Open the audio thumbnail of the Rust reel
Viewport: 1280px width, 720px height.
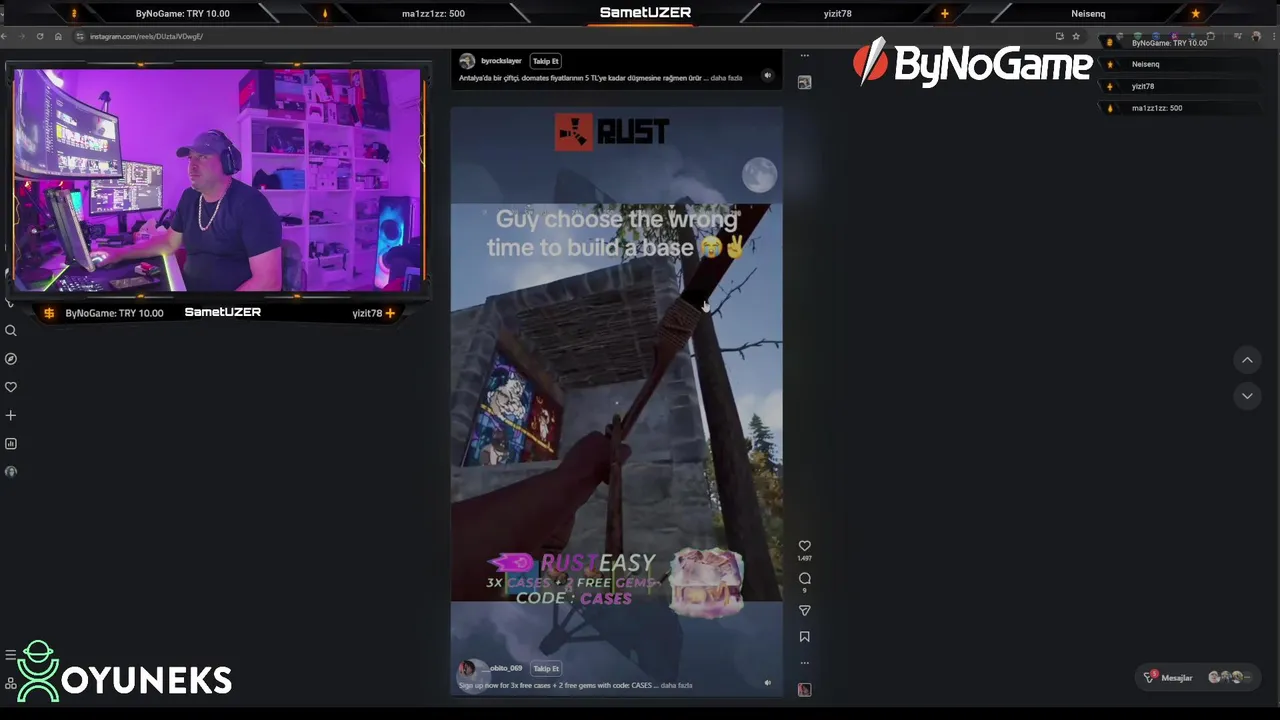[804, 689]
